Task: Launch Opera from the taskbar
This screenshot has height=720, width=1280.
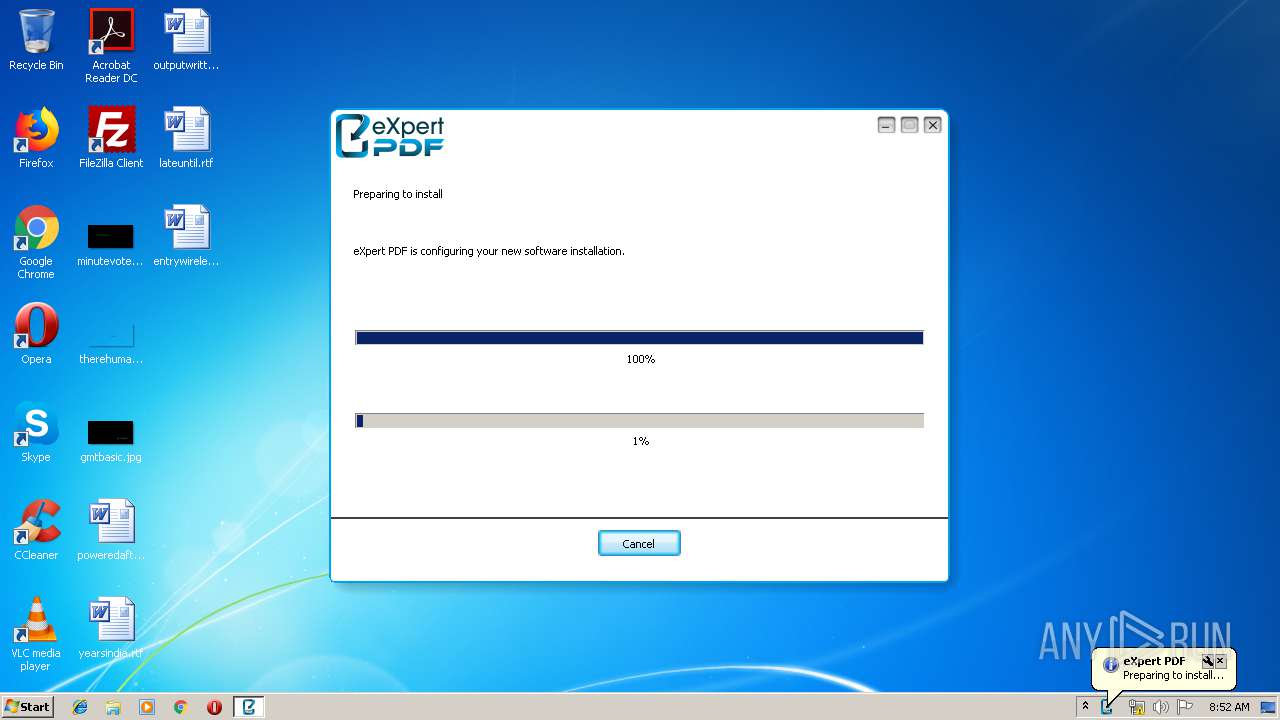Action: (214, 707)
